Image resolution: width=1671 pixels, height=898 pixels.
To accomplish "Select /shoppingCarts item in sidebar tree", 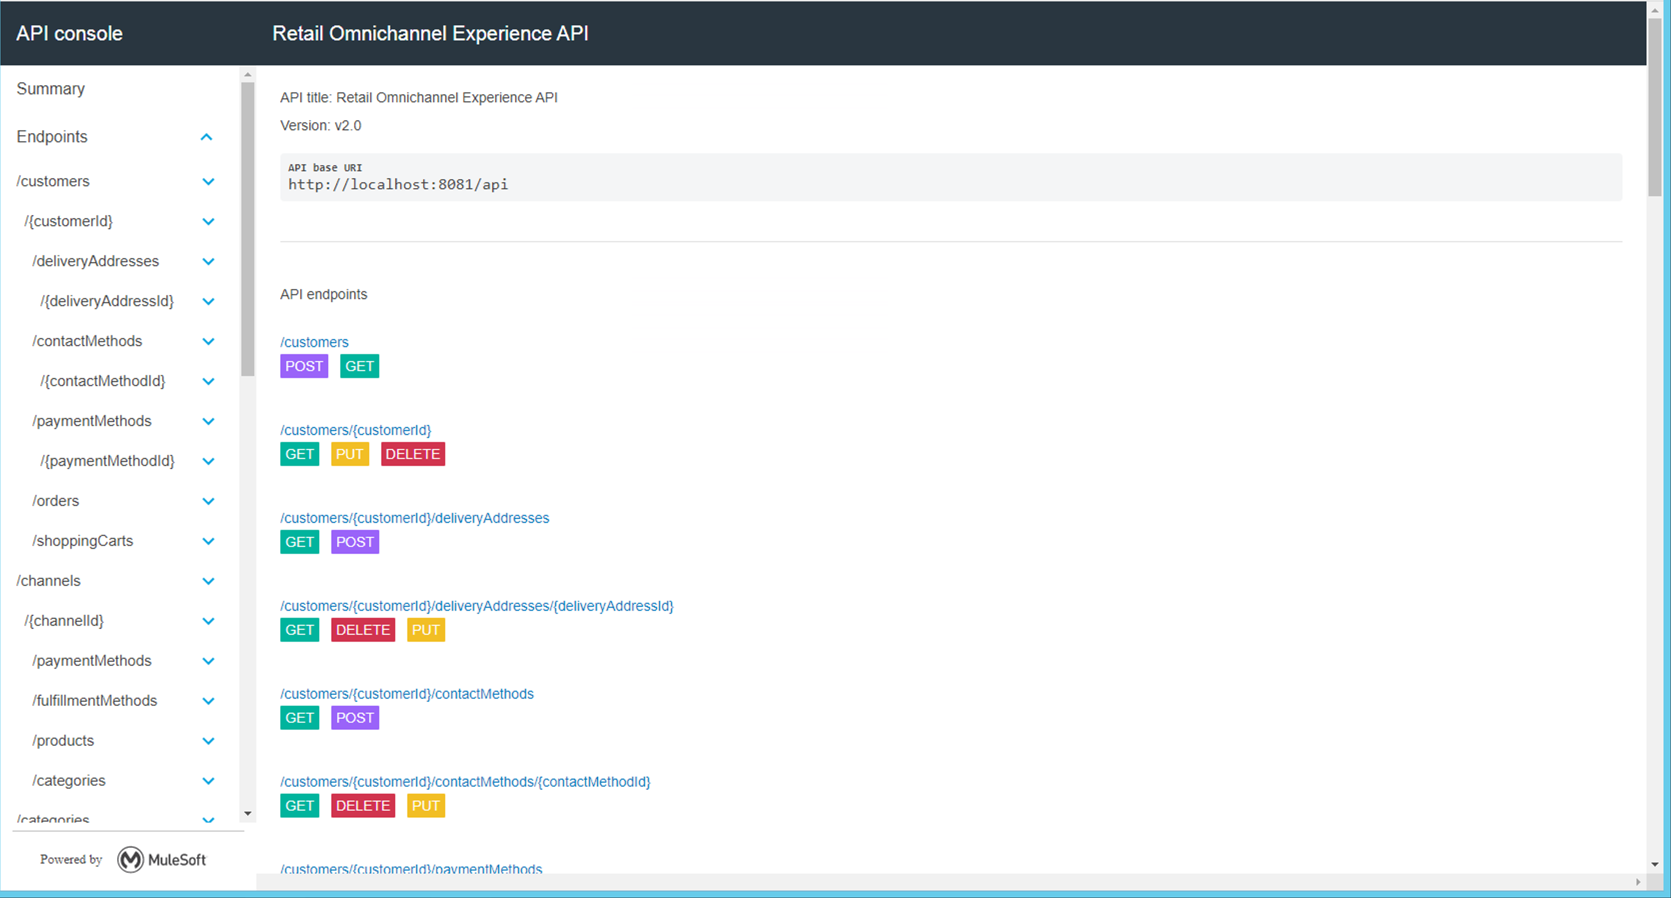I will (x=82, y=541).
